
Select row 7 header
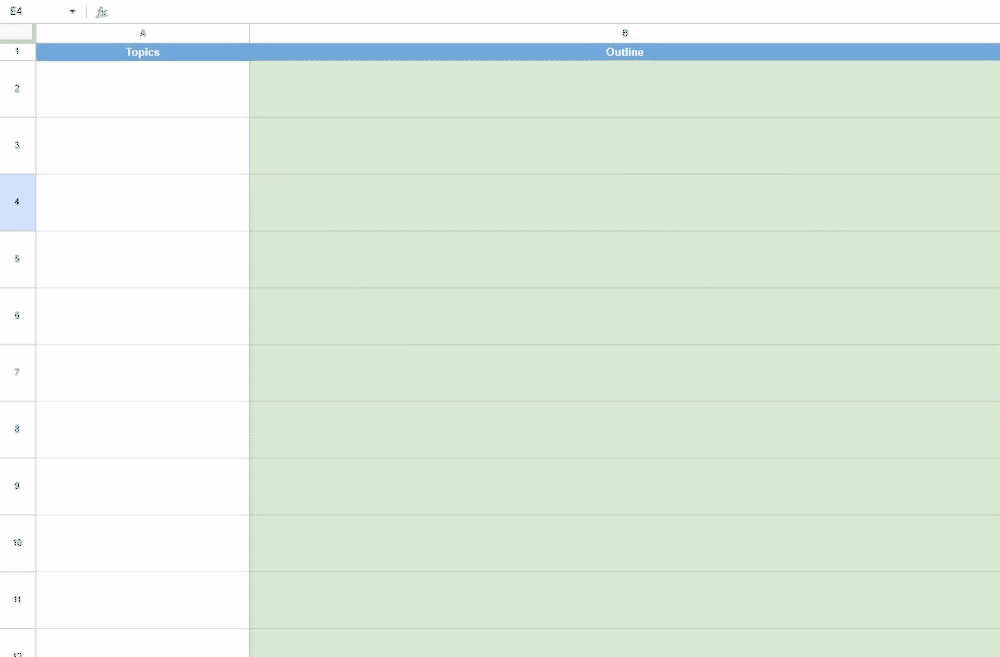click(17, 373)
